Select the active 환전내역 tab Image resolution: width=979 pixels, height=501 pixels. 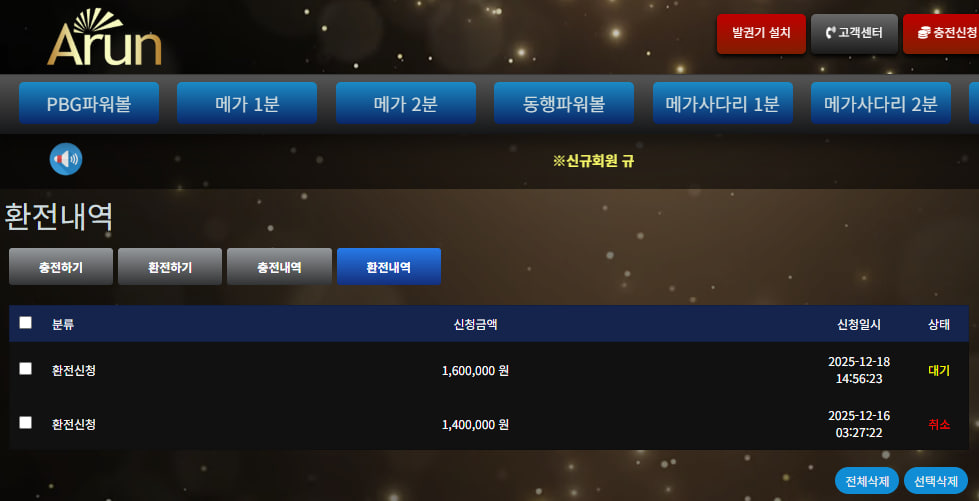tap(389, 267)
